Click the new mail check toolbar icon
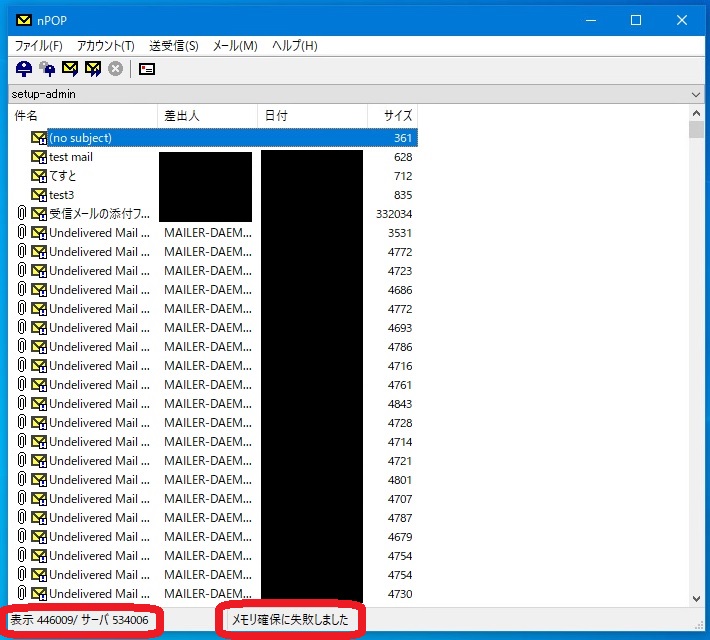The image size is (710, 640). (24, 69)
